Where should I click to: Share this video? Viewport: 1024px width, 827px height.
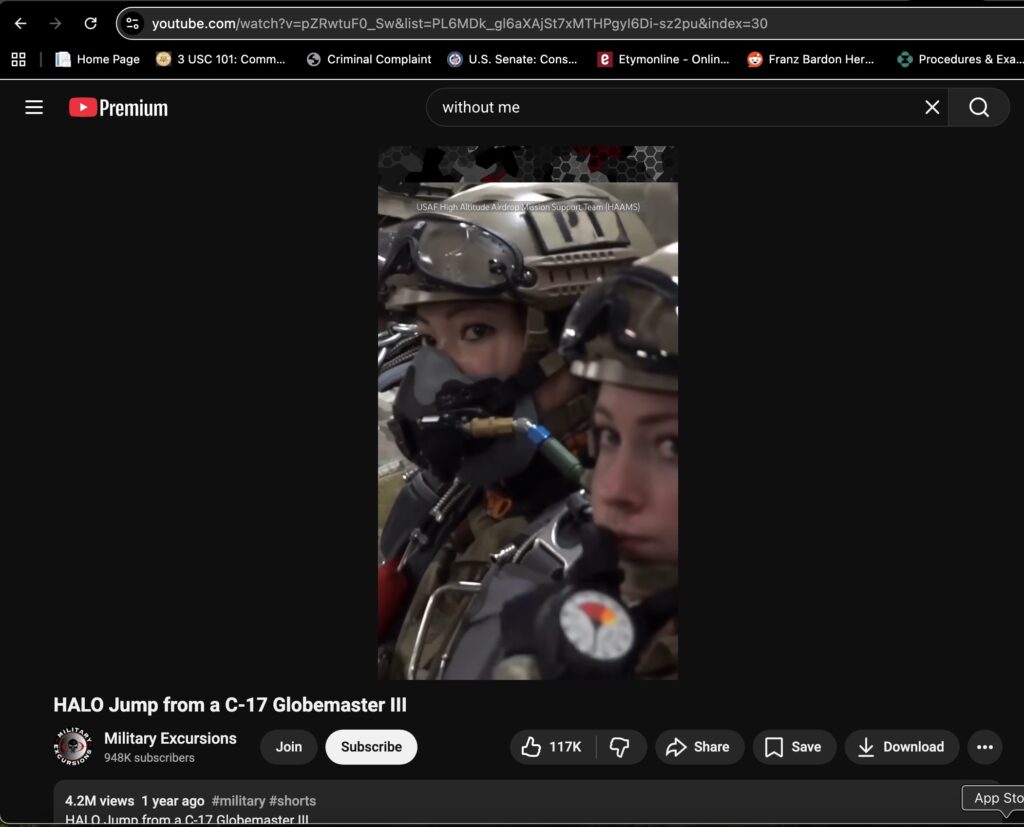[x=697, y=747]
